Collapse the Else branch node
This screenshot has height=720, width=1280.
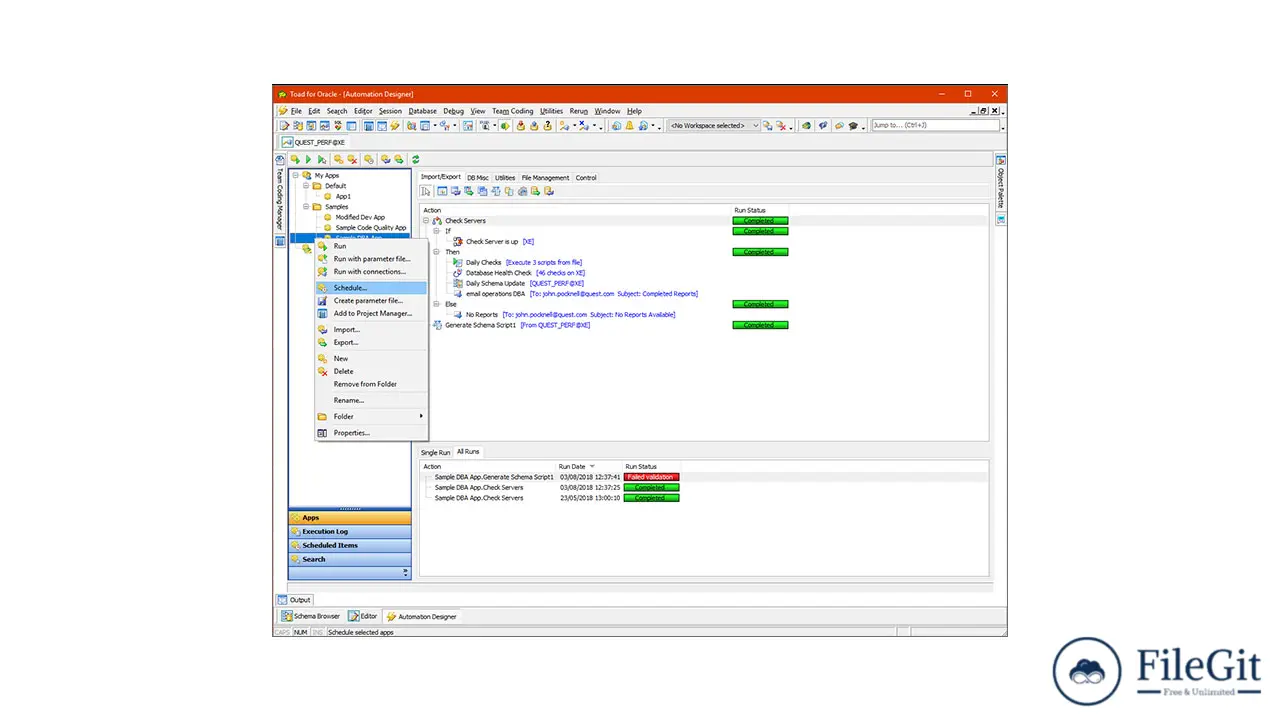pyautogui.click(x=437, y=304)
